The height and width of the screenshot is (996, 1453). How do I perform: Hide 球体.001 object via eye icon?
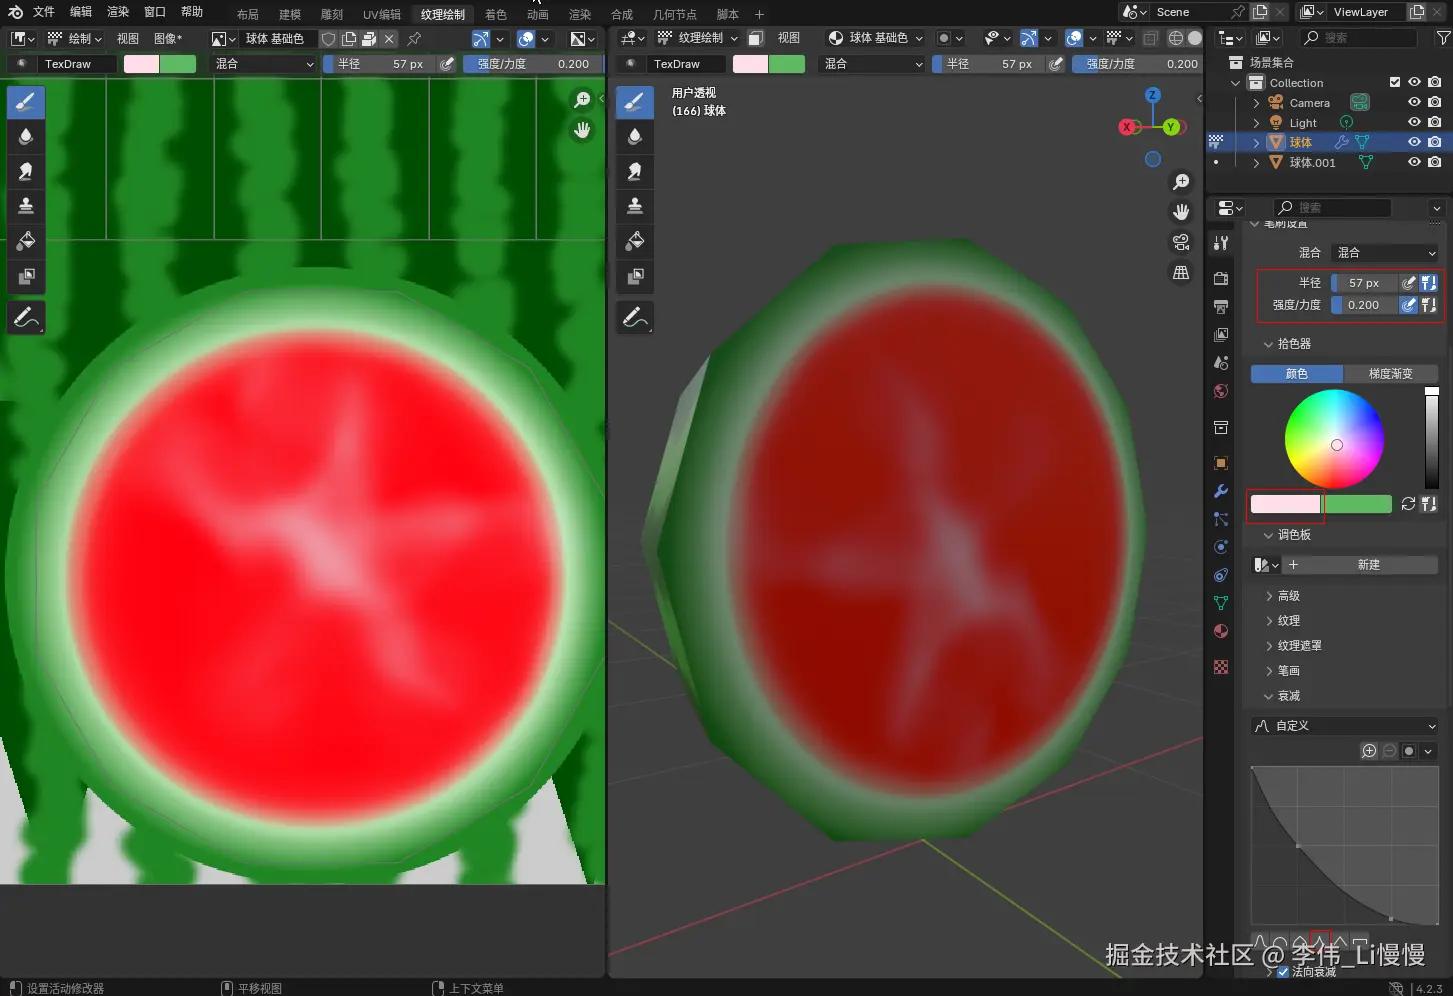(1414, 162)
